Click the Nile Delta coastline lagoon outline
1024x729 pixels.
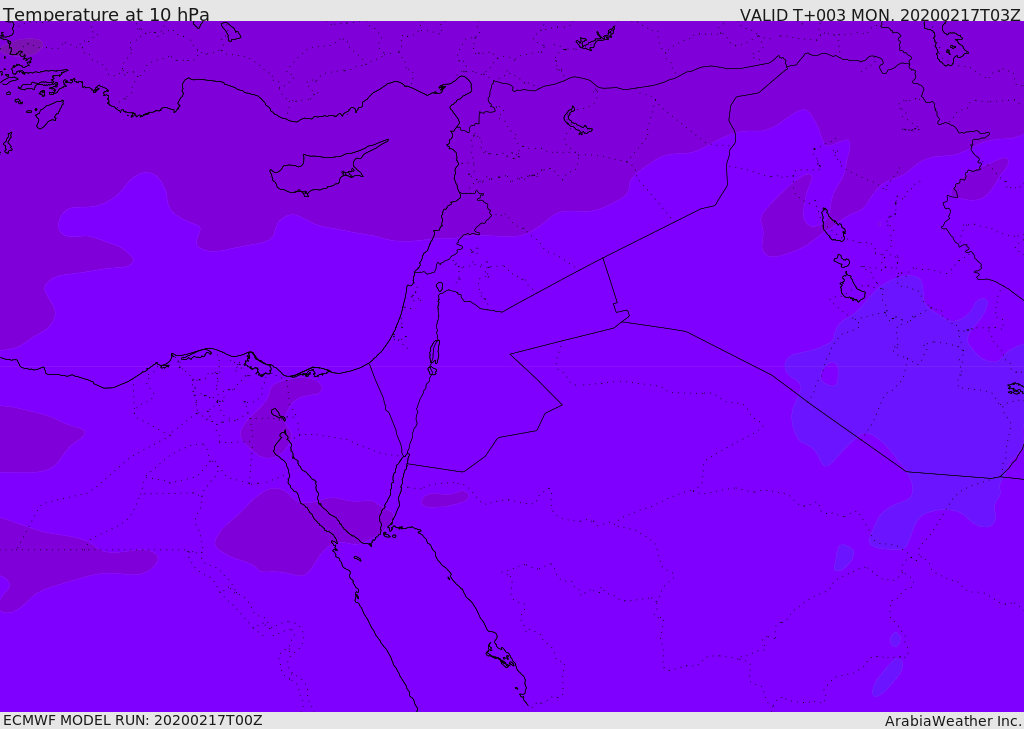(x=258, y=364)
